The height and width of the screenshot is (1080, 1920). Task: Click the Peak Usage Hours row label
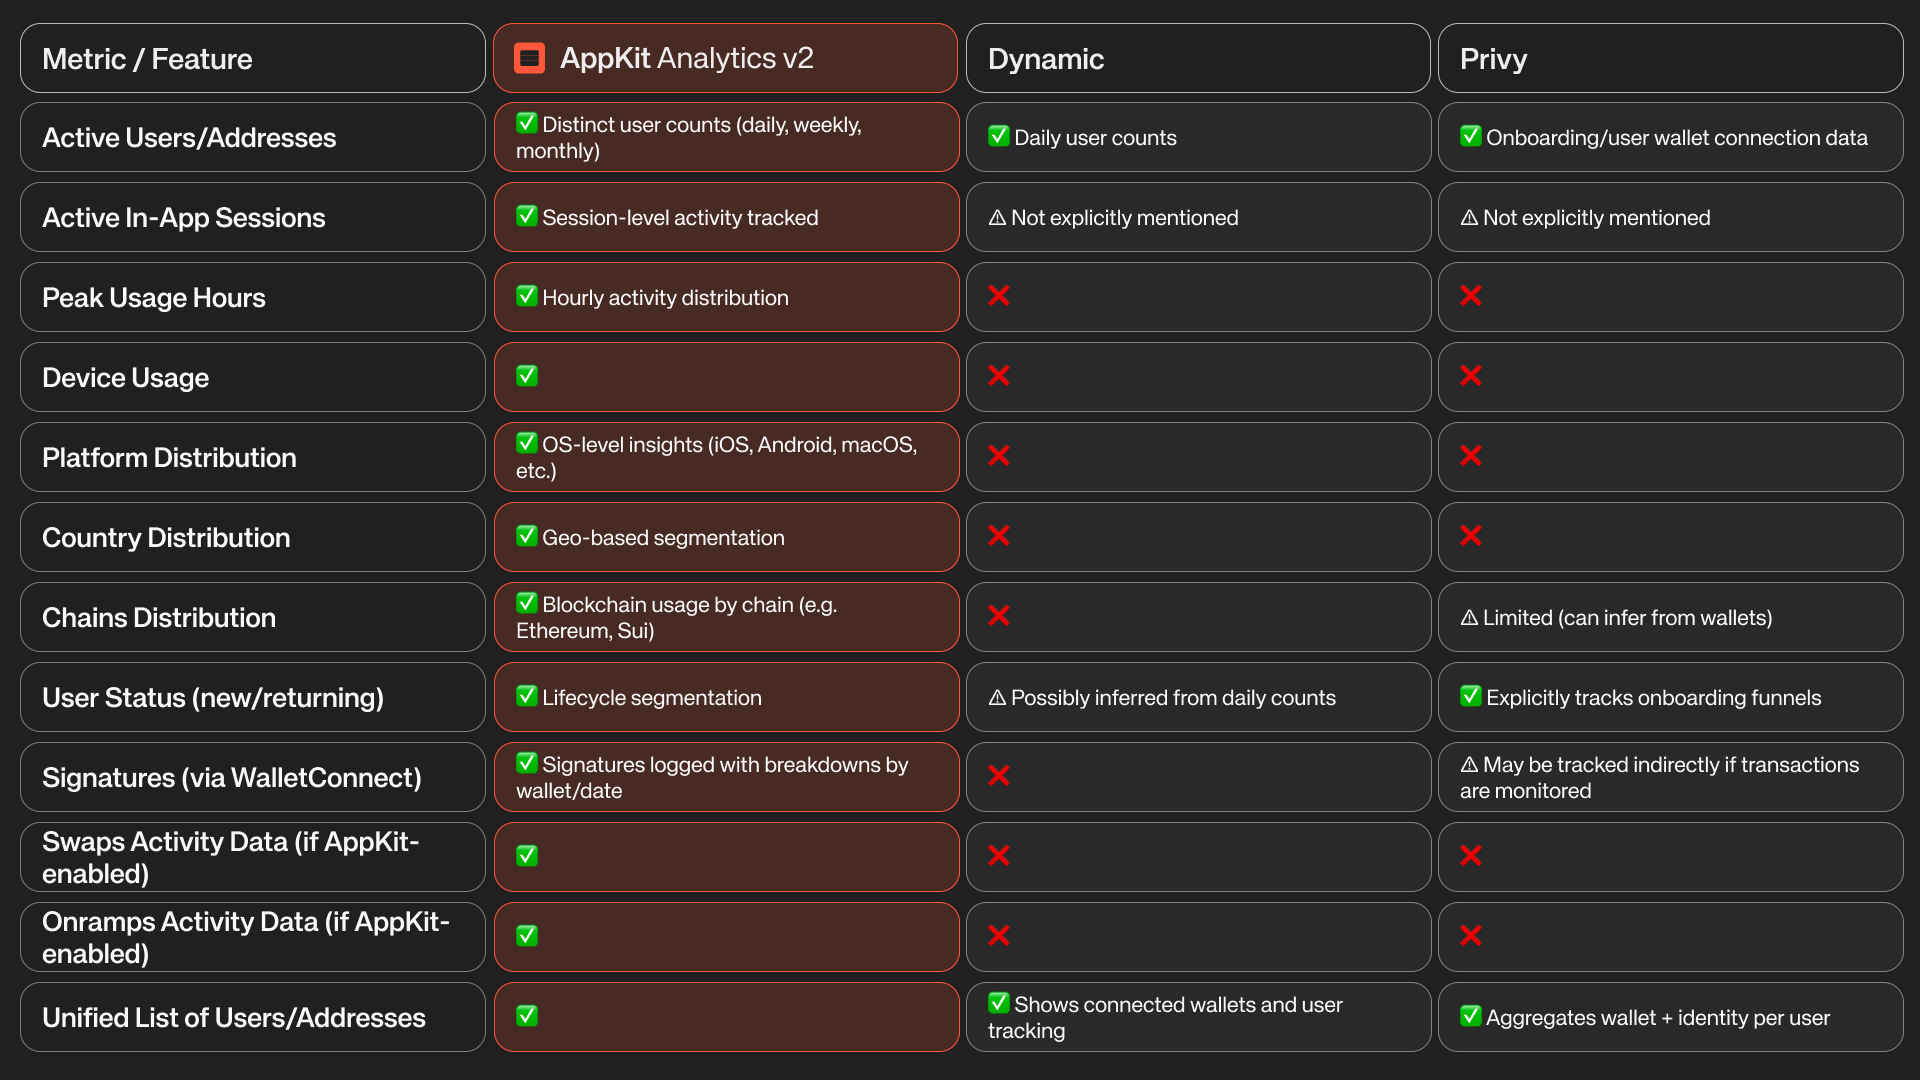(x=252, y=298)
